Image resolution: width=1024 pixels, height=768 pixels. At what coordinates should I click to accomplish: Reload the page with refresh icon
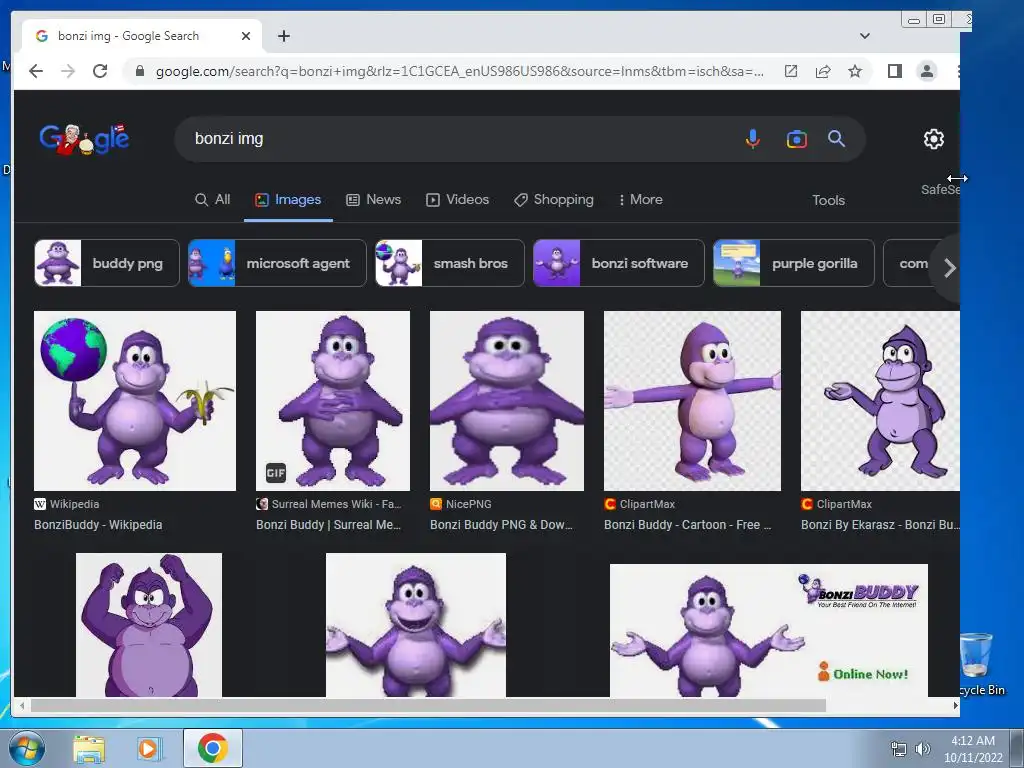coord(100,71)
